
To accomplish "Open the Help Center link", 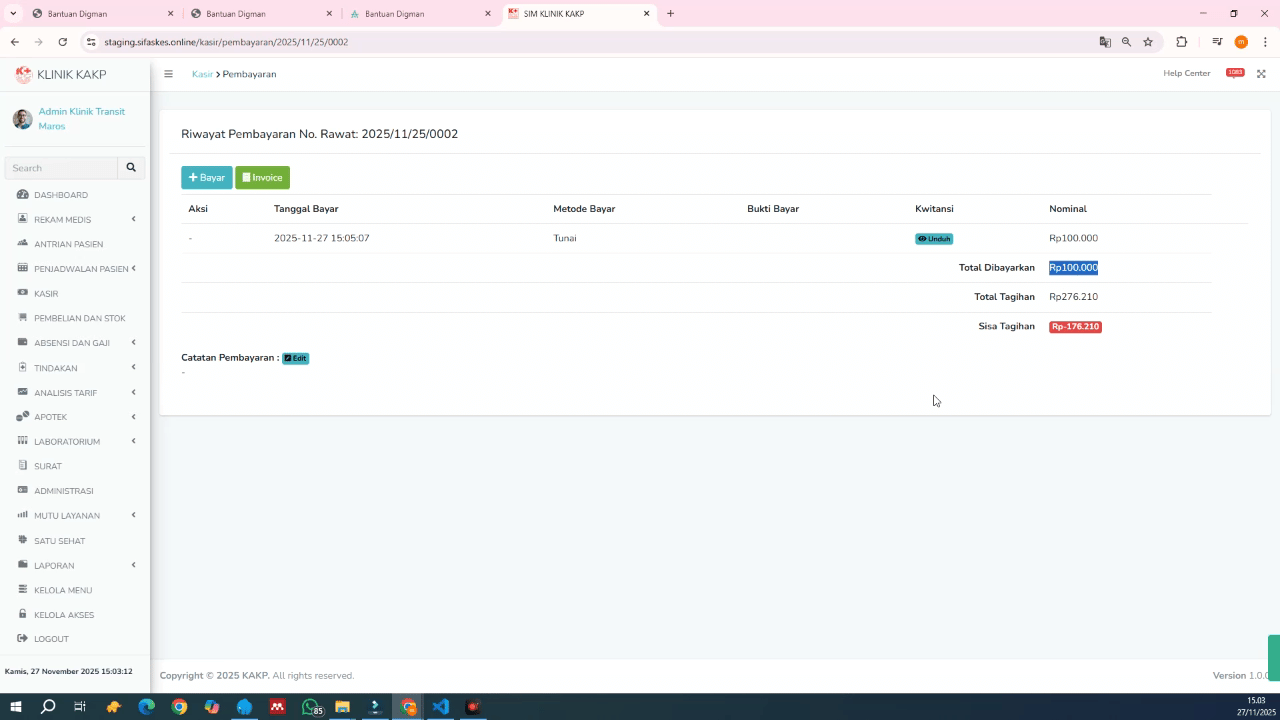I will pyautogui.click(x=1186, y=73).
